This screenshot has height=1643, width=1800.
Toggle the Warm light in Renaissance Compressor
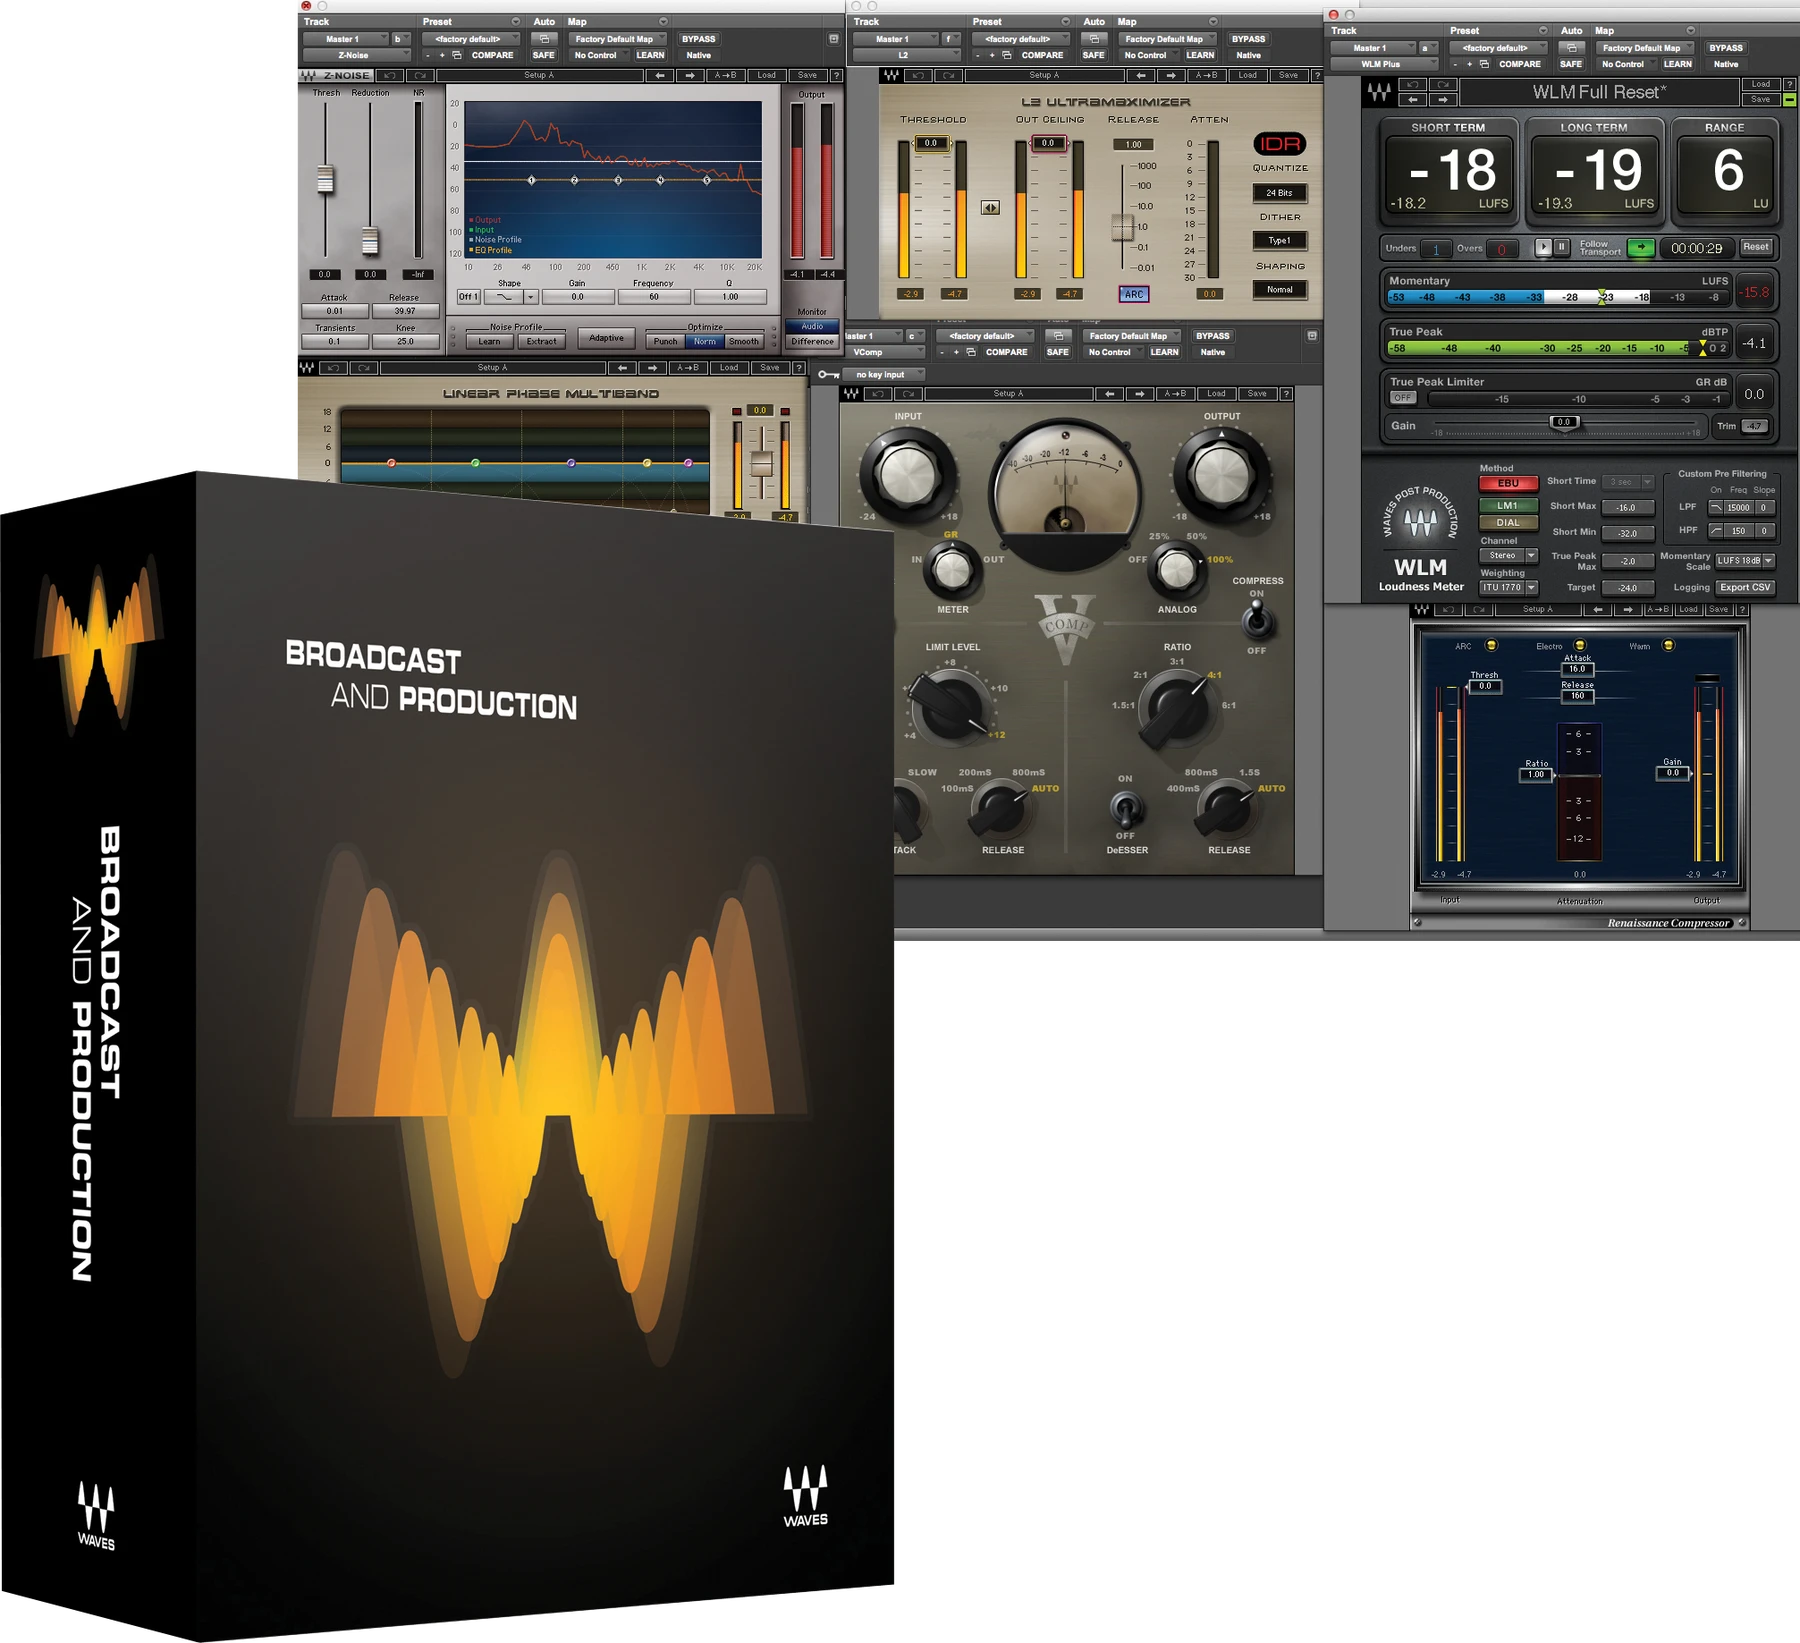pyautogui.click(x=1668, y=645)
